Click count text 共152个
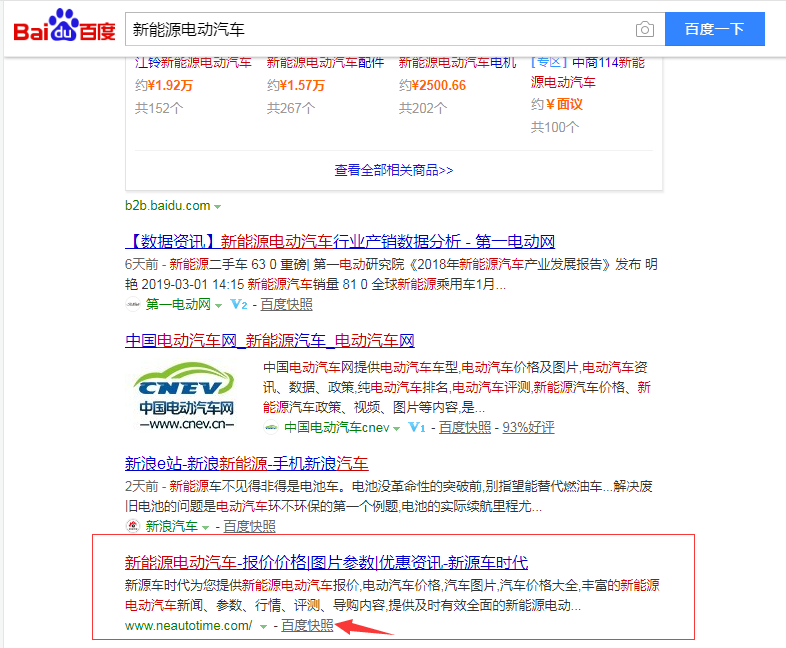786x648 pixels. tap(159, 108)
